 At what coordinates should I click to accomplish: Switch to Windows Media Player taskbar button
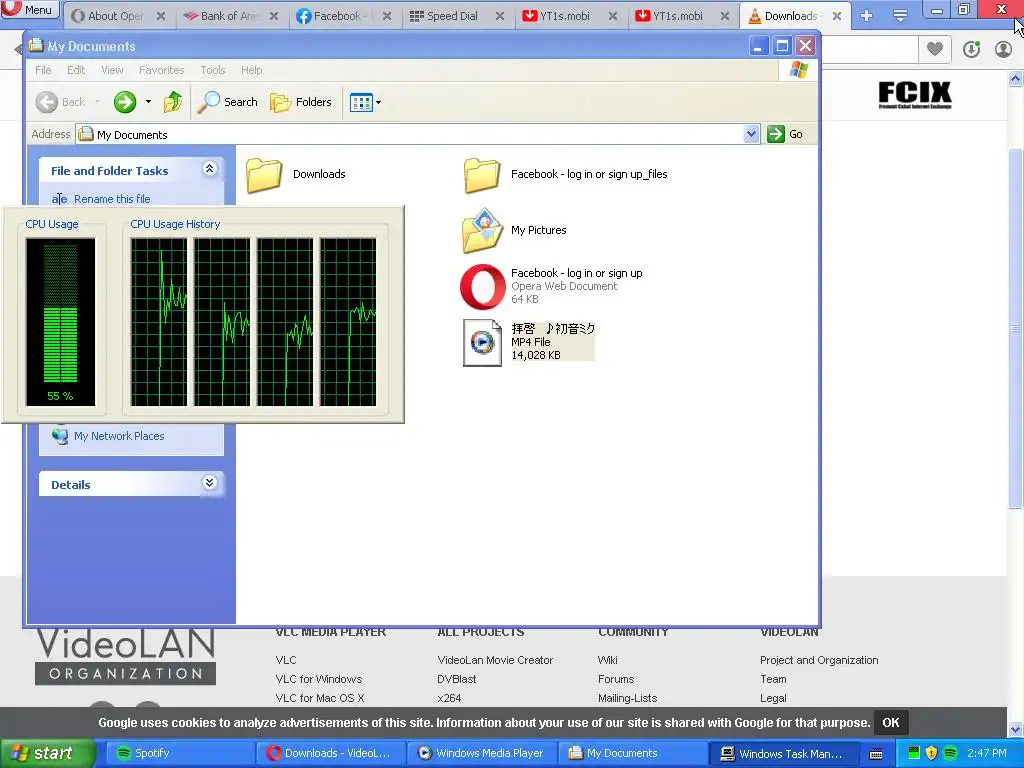(482, 754)
